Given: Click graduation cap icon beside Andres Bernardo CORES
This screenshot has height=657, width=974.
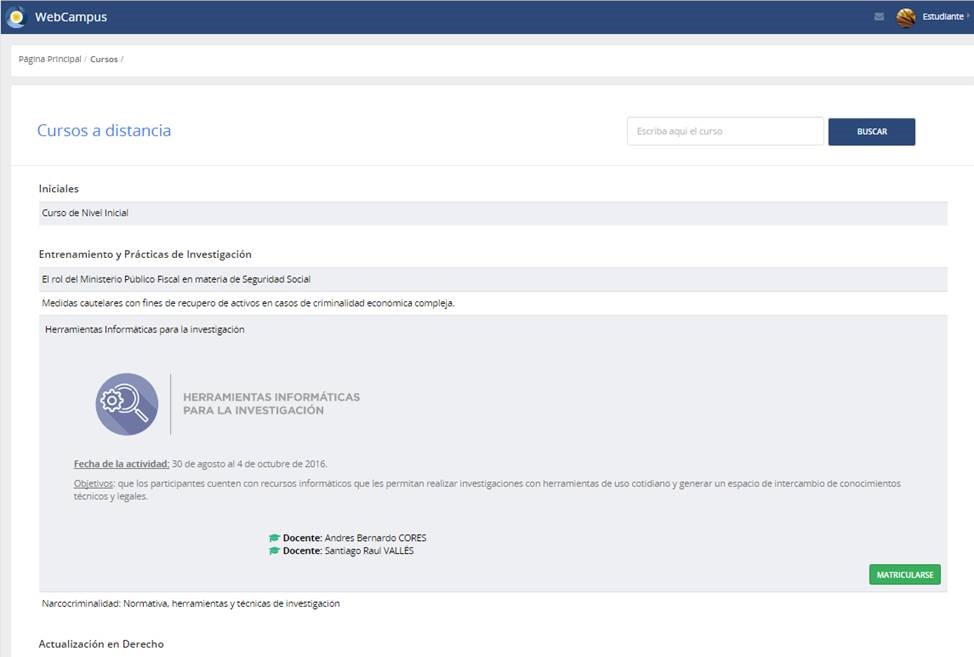Looking at the screenshot, I should click(274, 538).
